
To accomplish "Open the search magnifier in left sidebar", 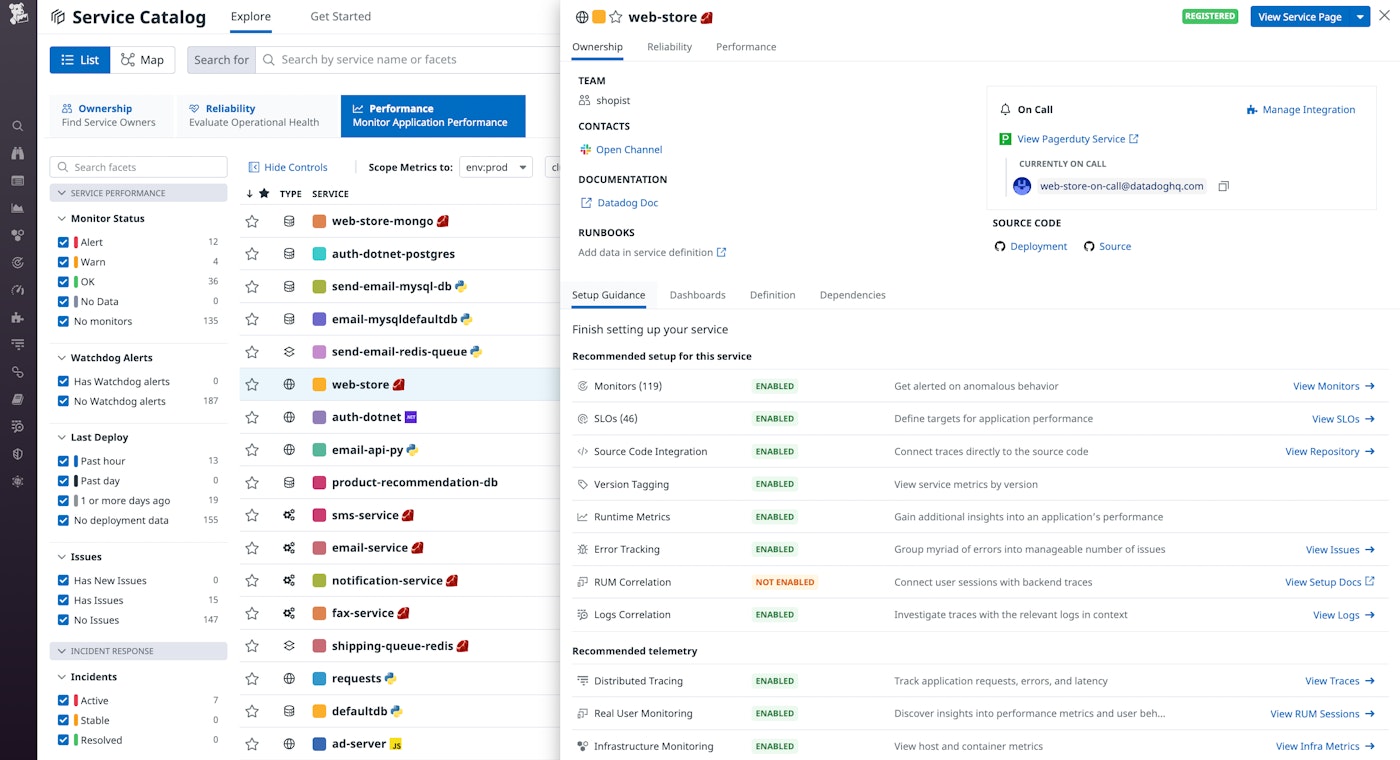I will [18, 126].
